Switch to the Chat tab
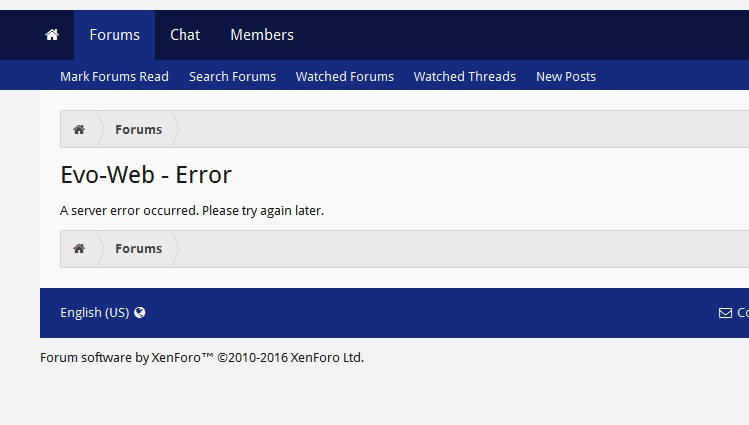749x425 pixels. 185,35
